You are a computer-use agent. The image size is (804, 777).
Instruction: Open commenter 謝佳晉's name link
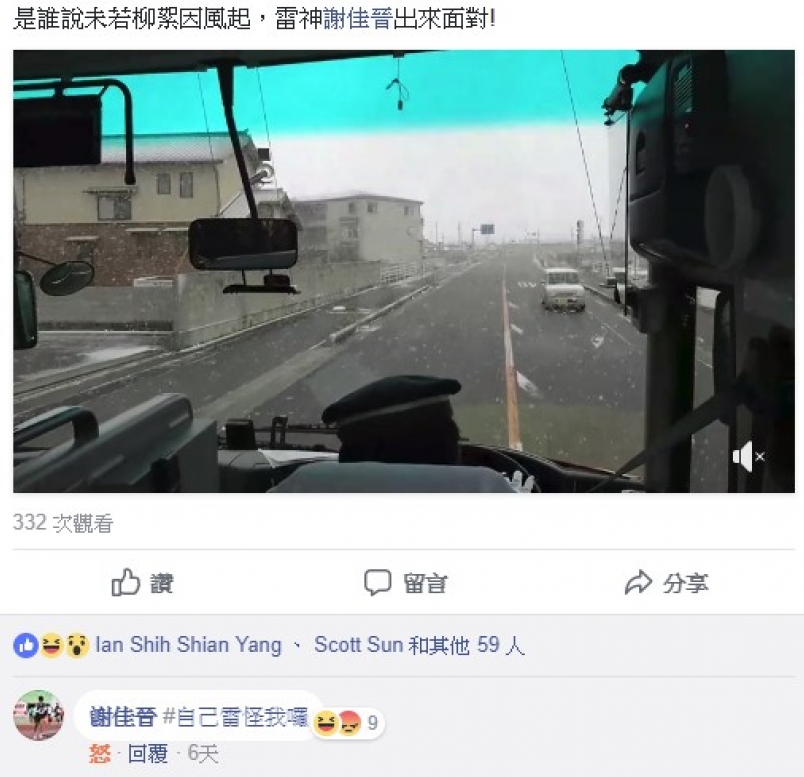pos(124,717)
